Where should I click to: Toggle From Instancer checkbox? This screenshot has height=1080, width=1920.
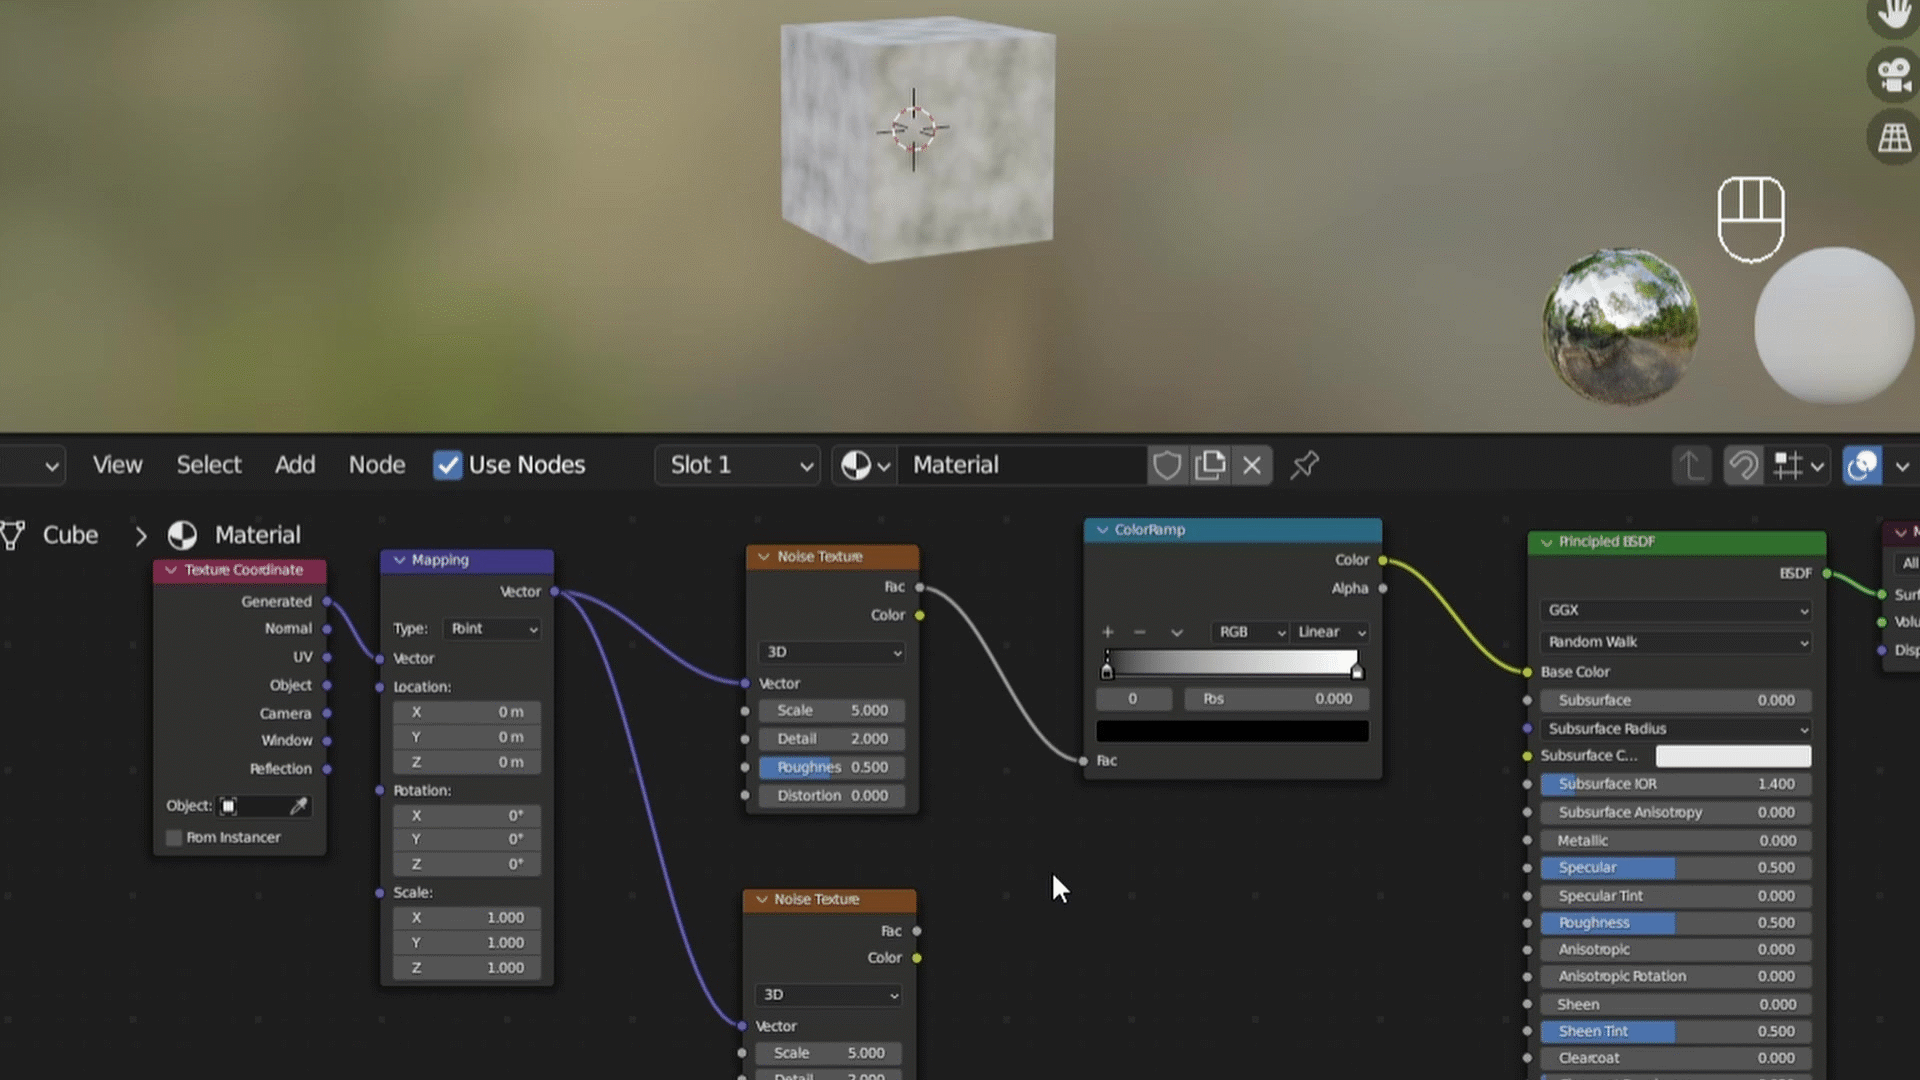pyautogui.click(x=173, y=836)
